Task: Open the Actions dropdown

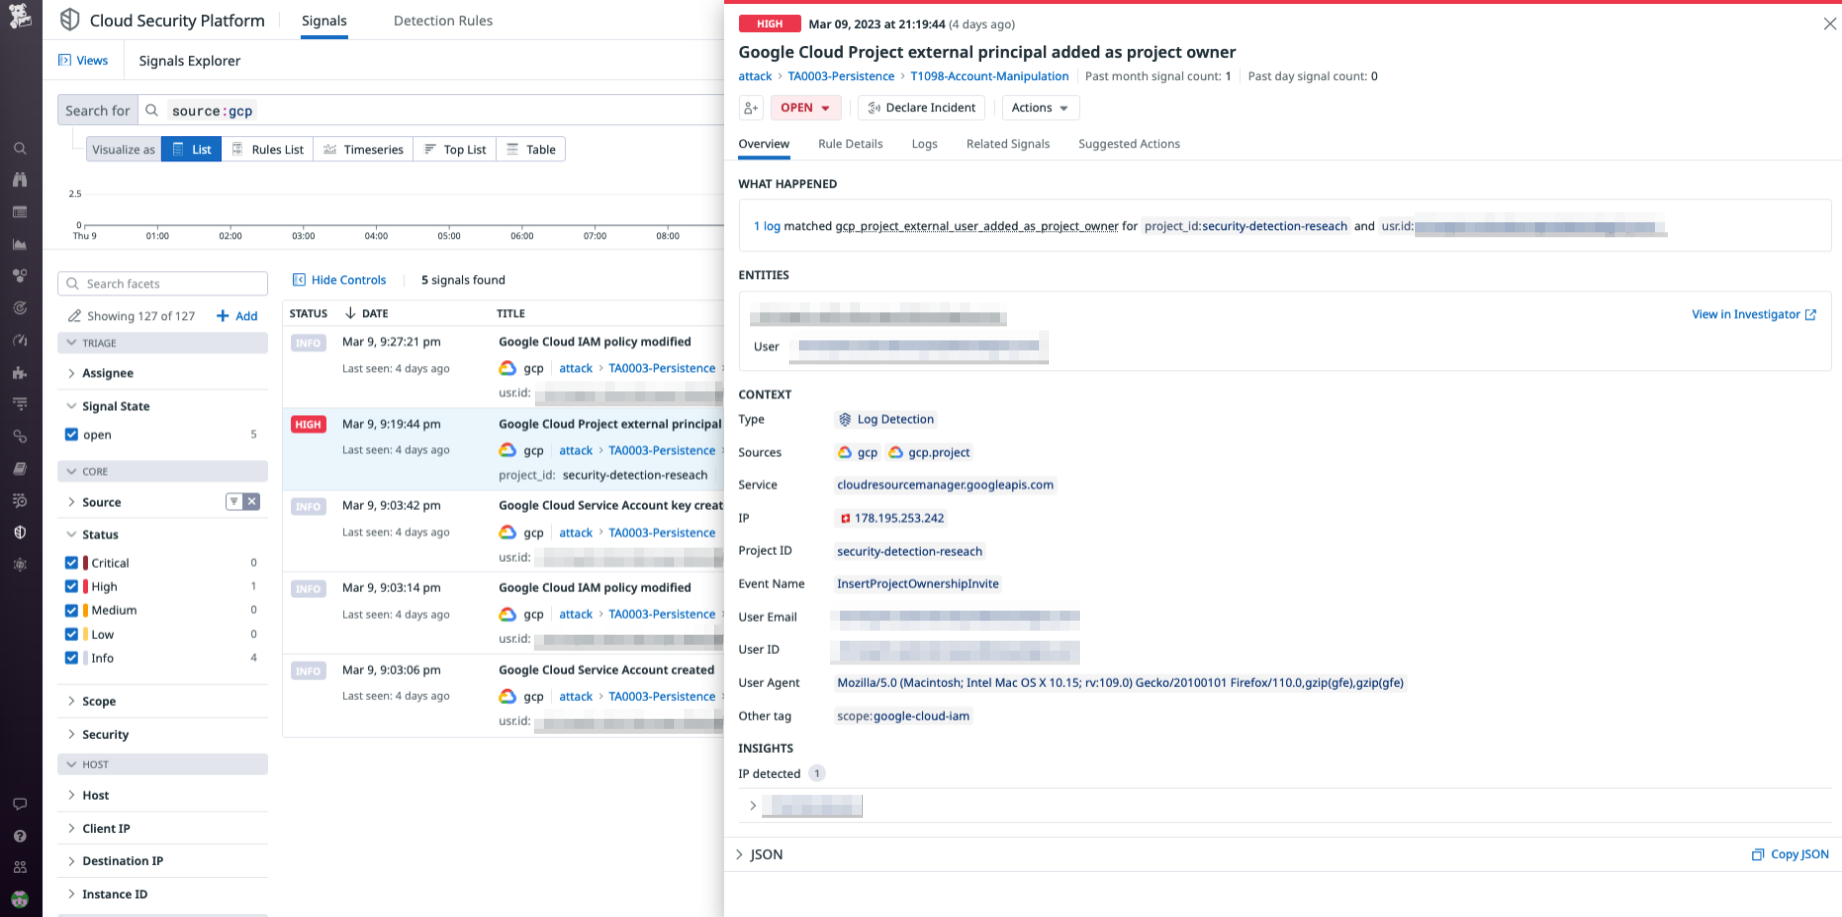Action: pos(1040,107)
